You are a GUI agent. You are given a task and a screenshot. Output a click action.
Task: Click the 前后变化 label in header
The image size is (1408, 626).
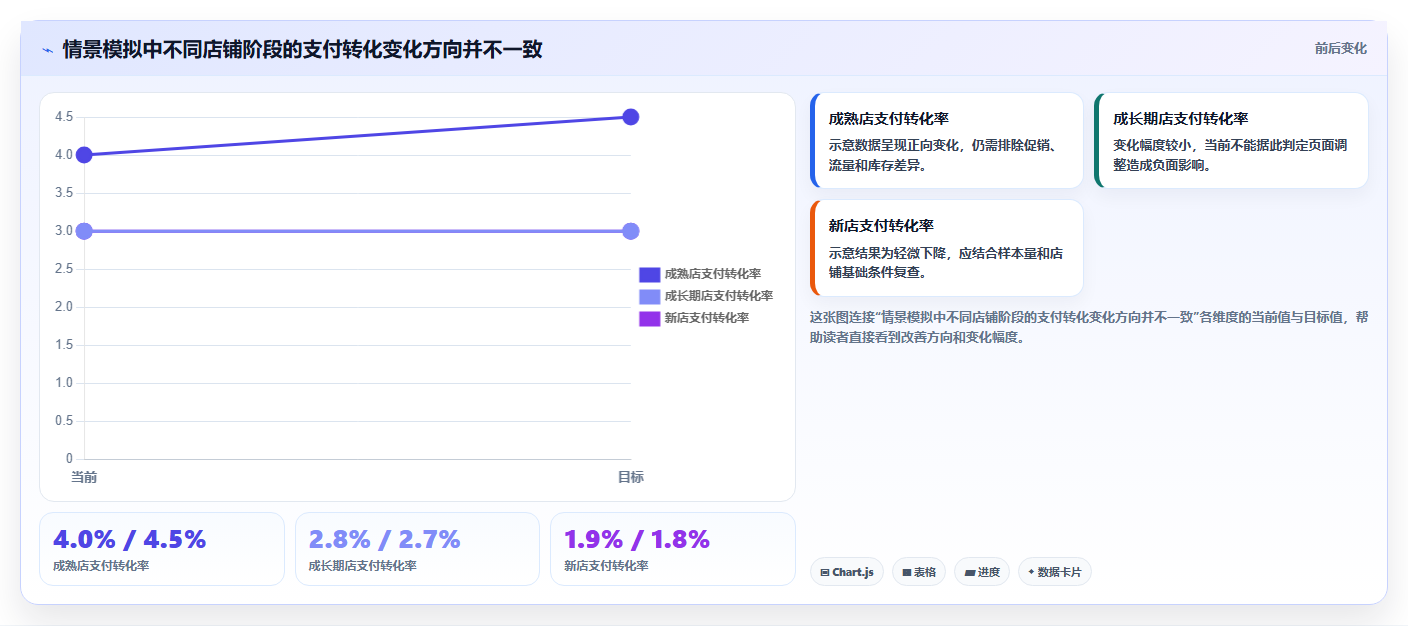pyautogui.click(x=1340, y=49)
